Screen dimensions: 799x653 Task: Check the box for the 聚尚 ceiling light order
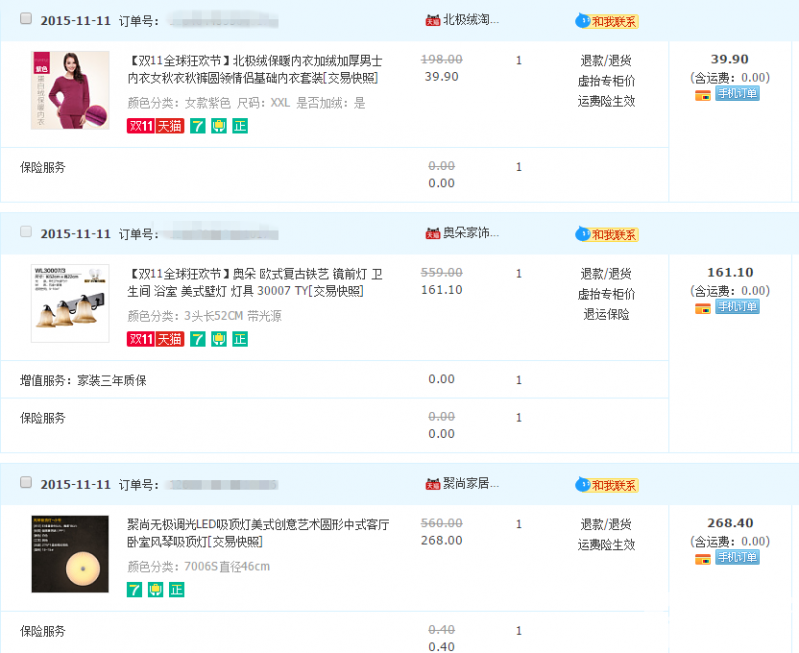tap(26, 483)
